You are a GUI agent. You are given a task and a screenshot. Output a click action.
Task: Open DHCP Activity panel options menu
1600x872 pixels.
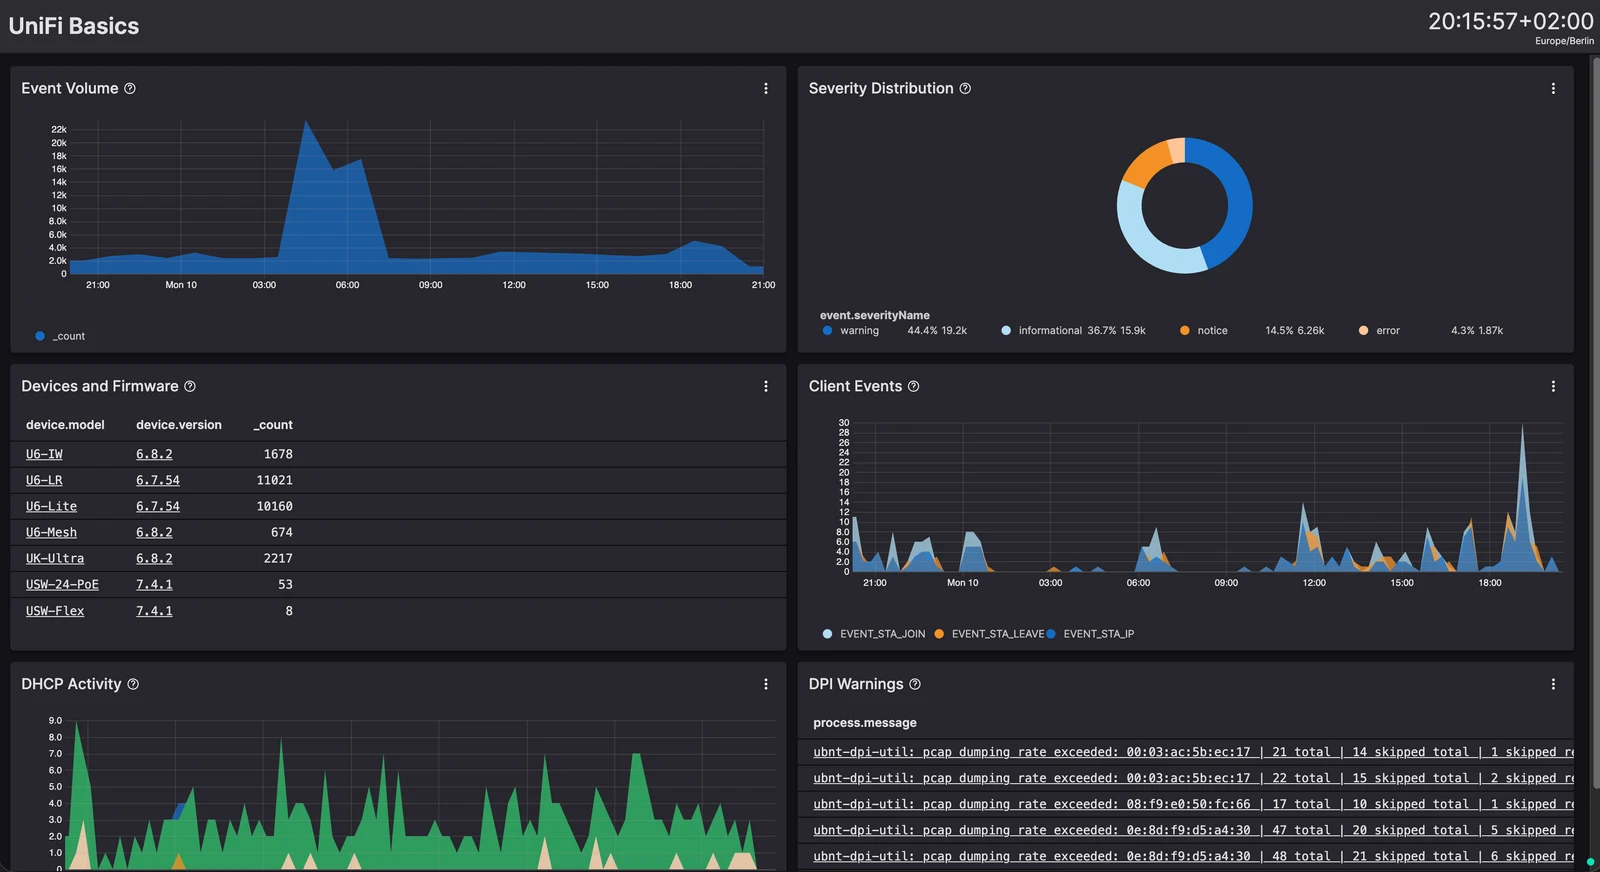click(766, 684)
